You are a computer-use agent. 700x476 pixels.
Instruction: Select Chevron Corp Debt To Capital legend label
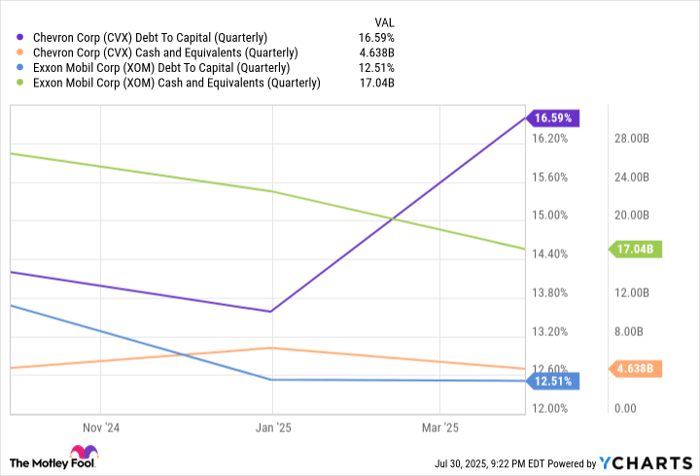[x=150, y=38]
